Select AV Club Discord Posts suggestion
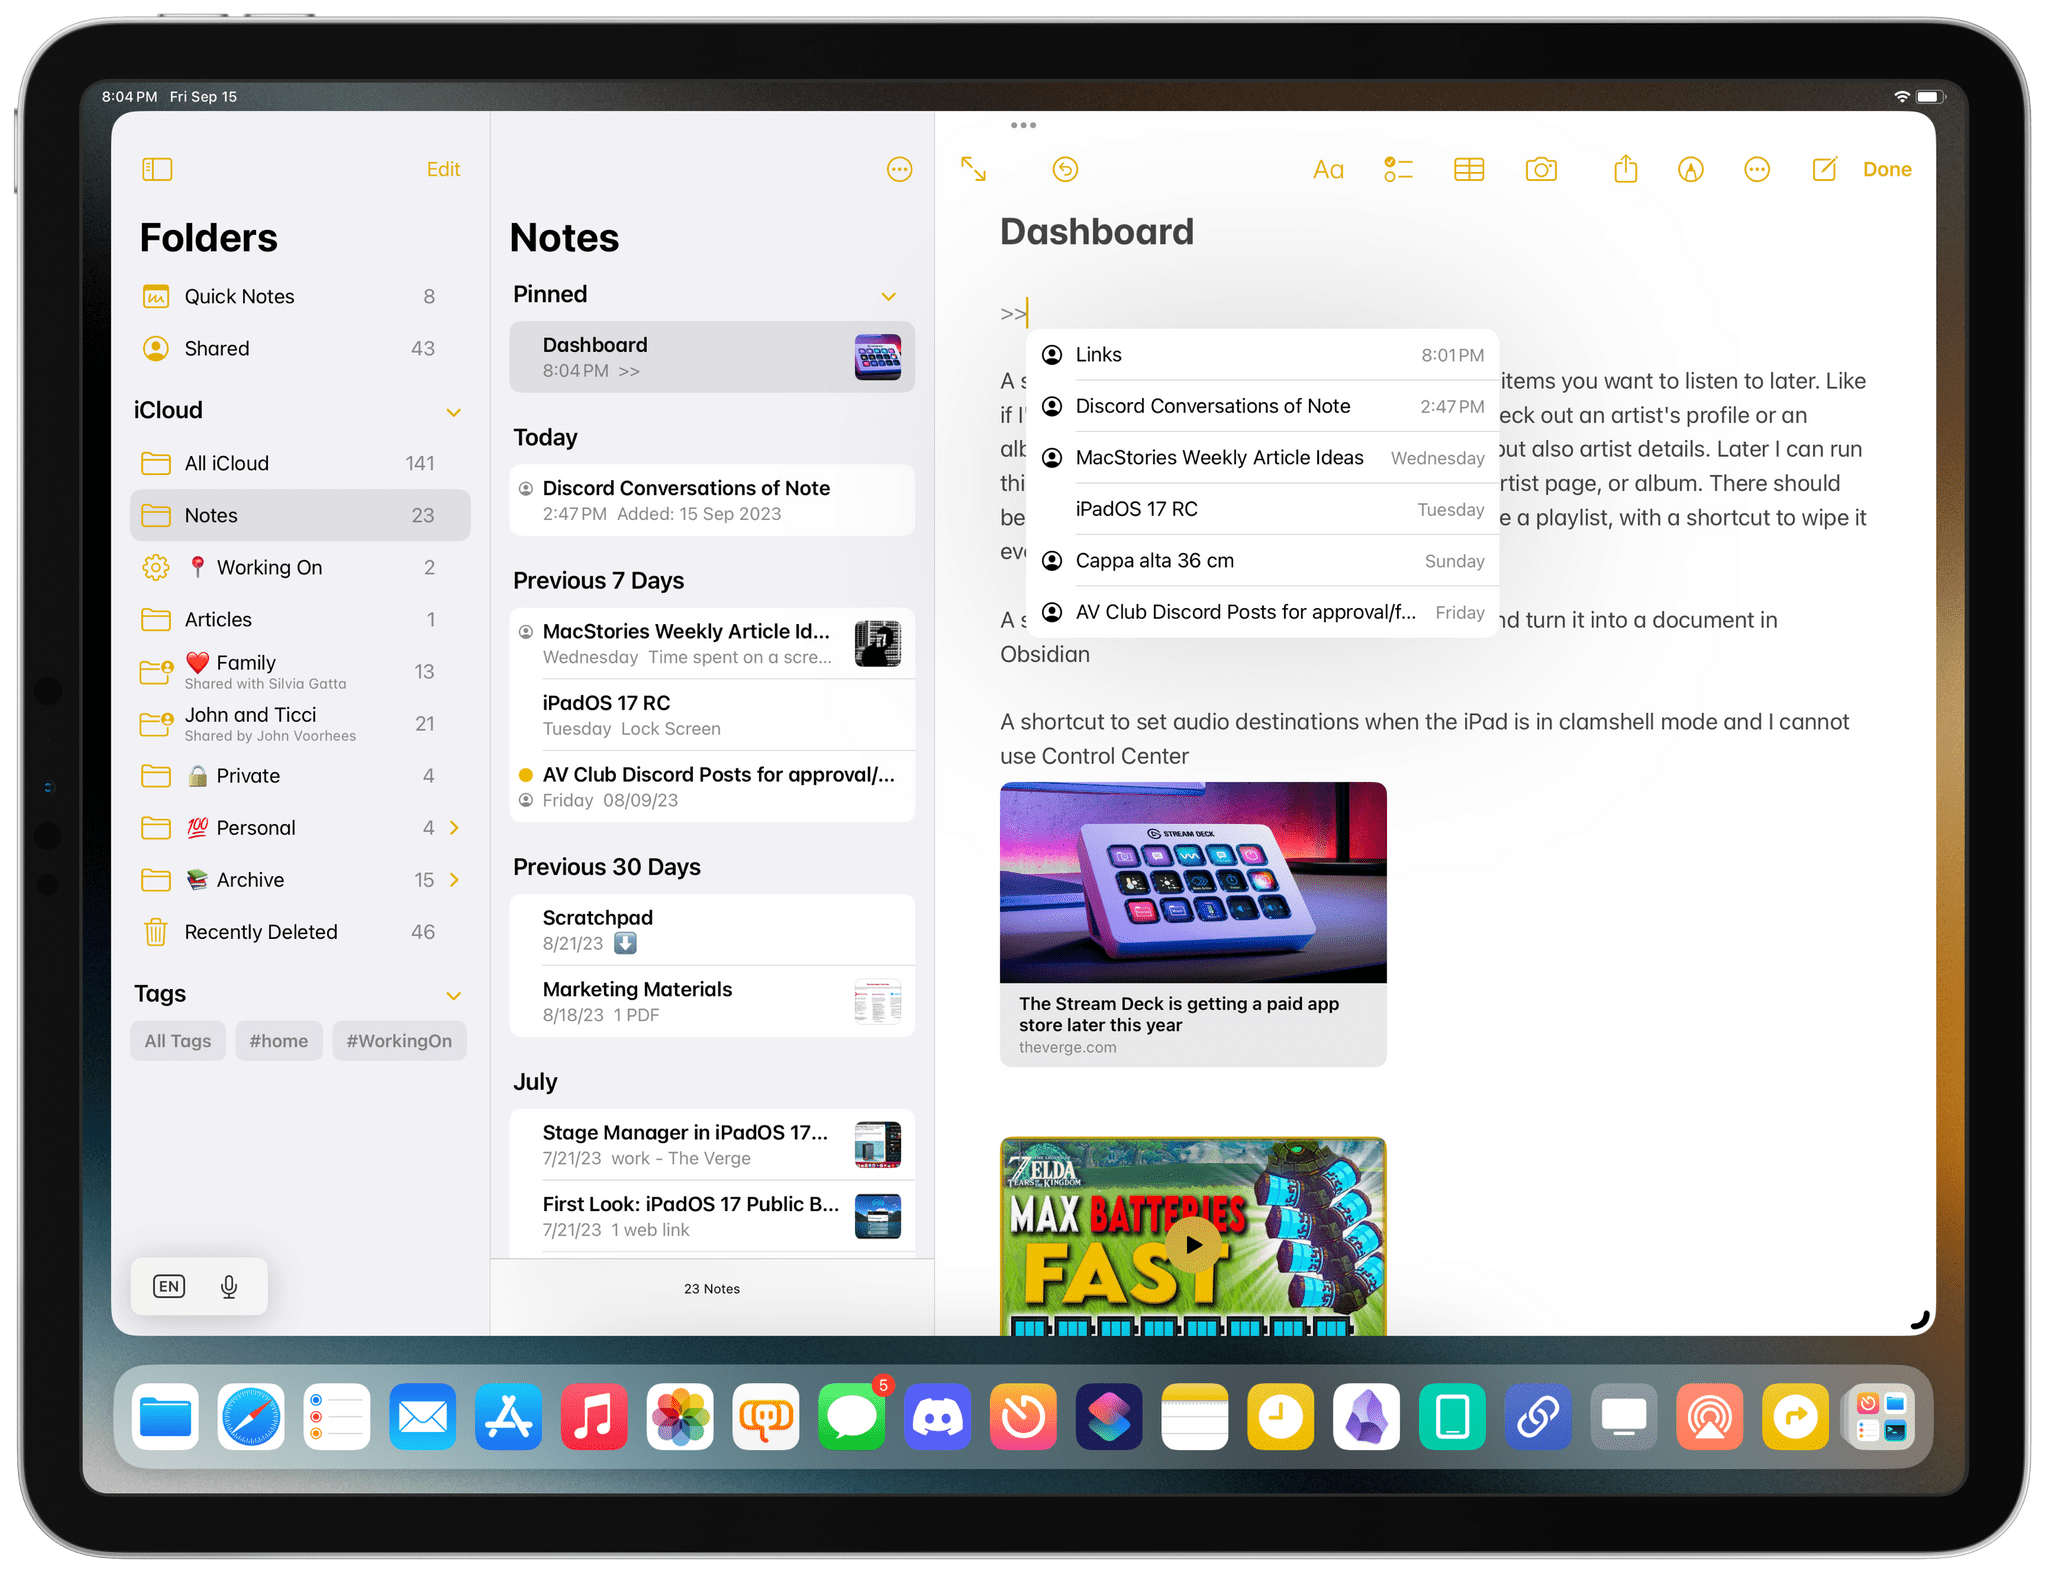The image size is (2048, 1576). 1262,612
